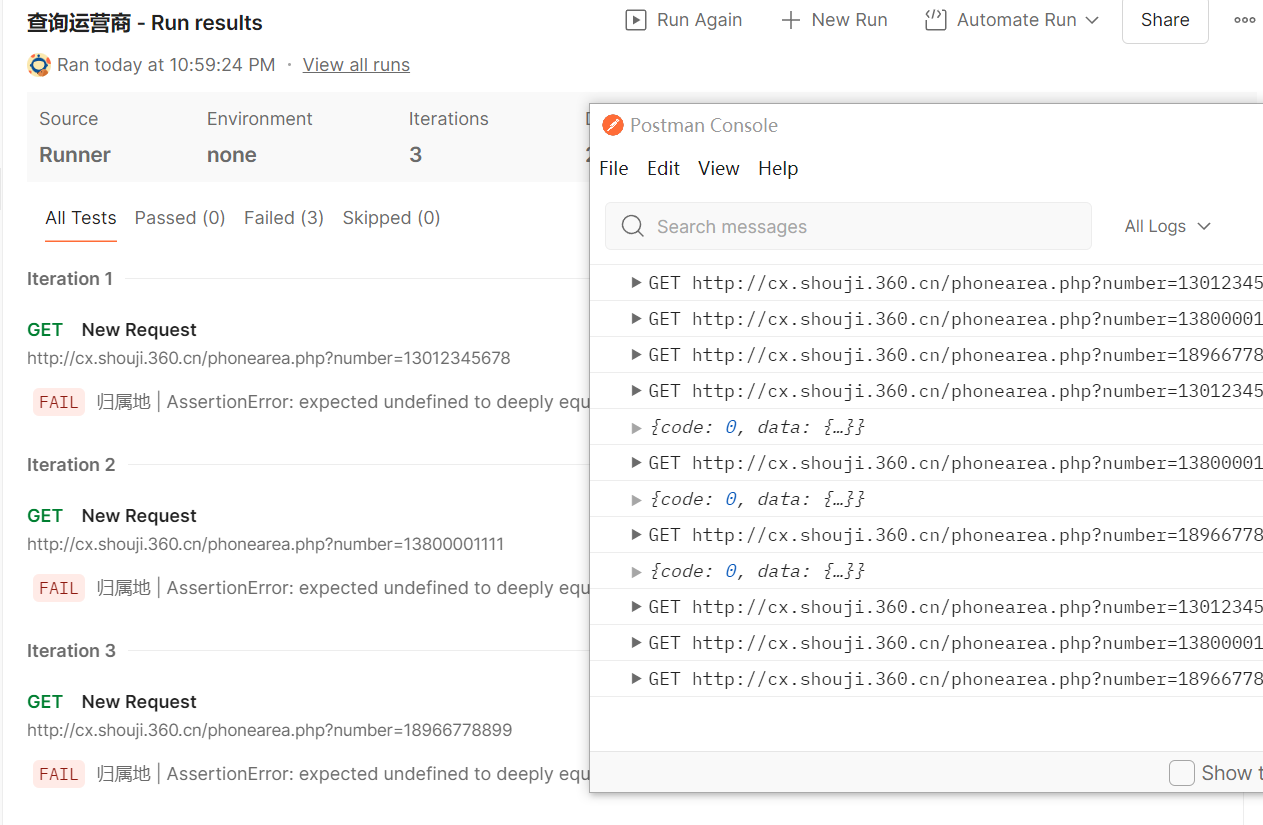Image resolution: width=1263 pixels, height=825 pixels.
Task: Switch to the Failed (3) tab
Action: click(283, 218)
